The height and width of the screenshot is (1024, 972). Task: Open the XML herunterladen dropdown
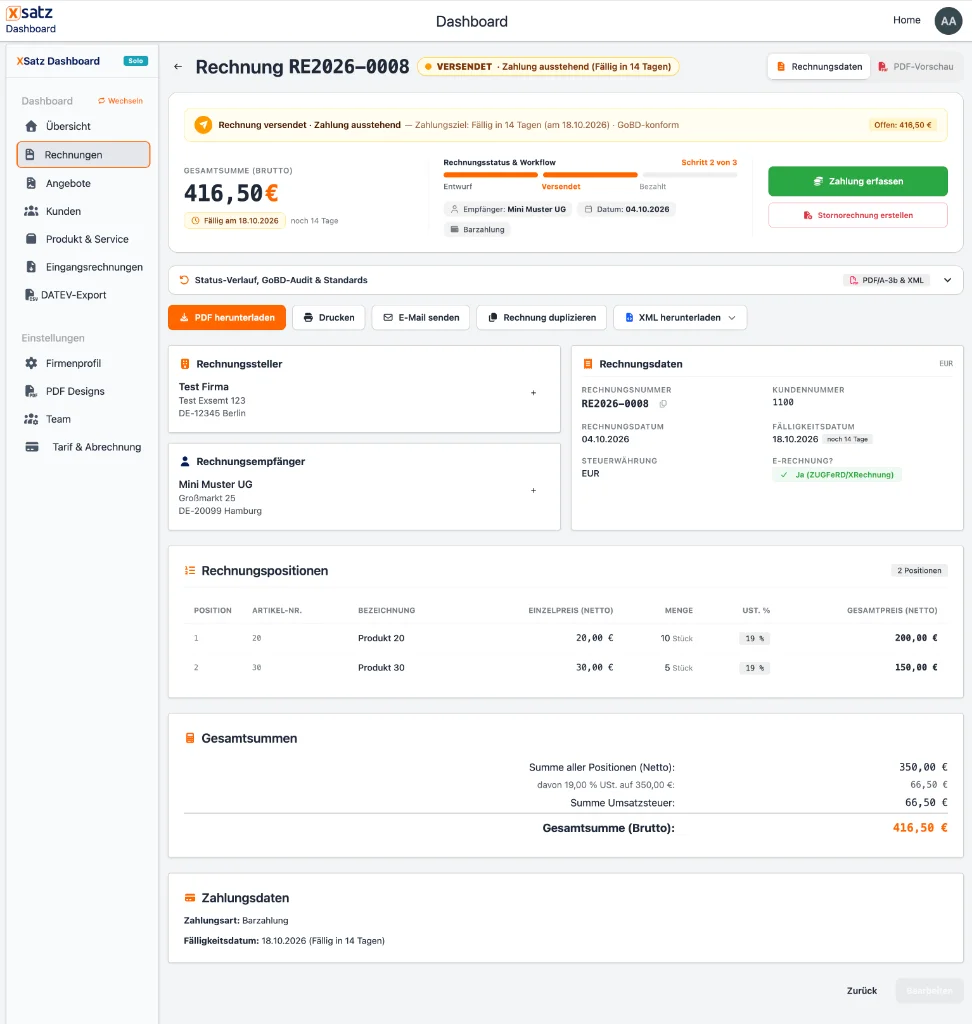pos(680,317)
